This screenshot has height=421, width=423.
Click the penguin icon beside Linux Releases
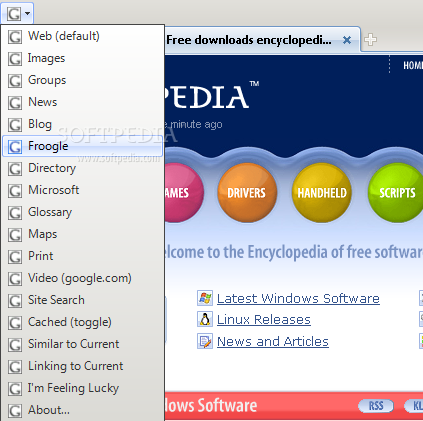pyautogui.click(x=205, y=319)
